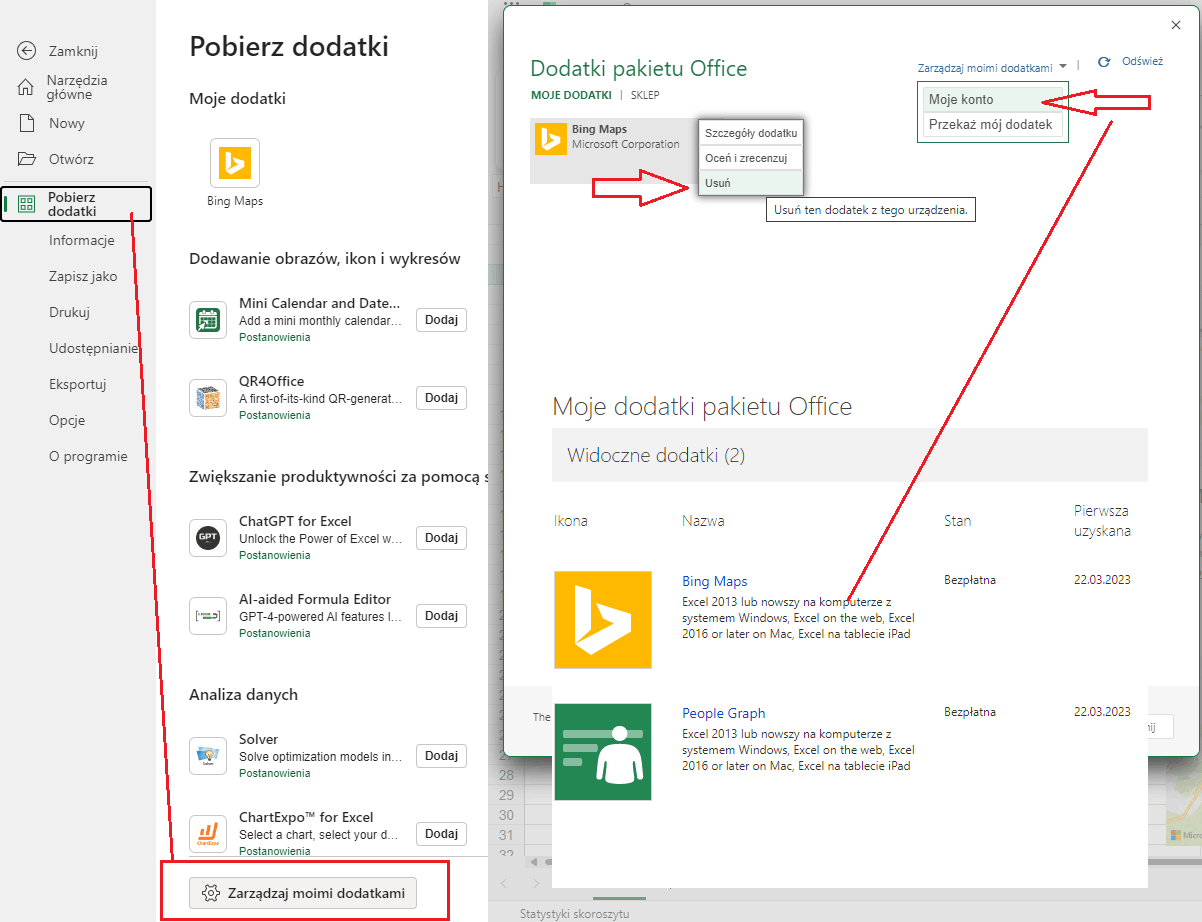The height and width of the screenshot is (922, 1202).
Task: Add AI-aided Formula Editor with Dodaj
Action: point(441,616)
